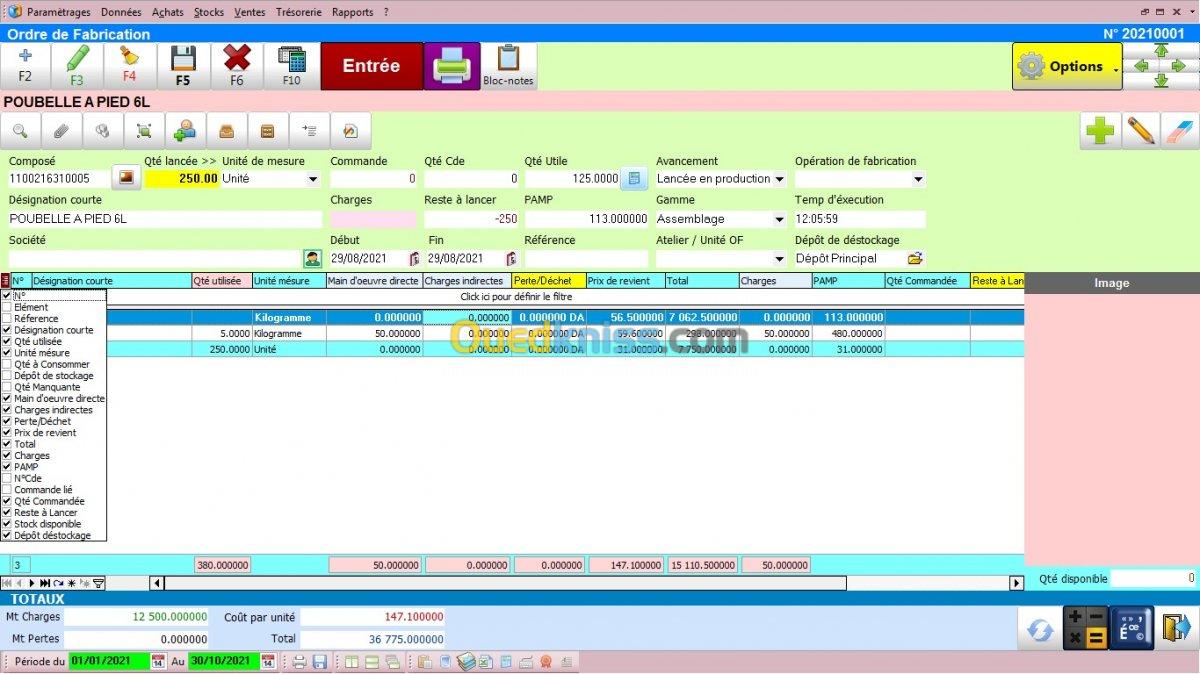Click the eraser icon at top right
Viewport: 1200px width, 674px height.
(1180, 131)
